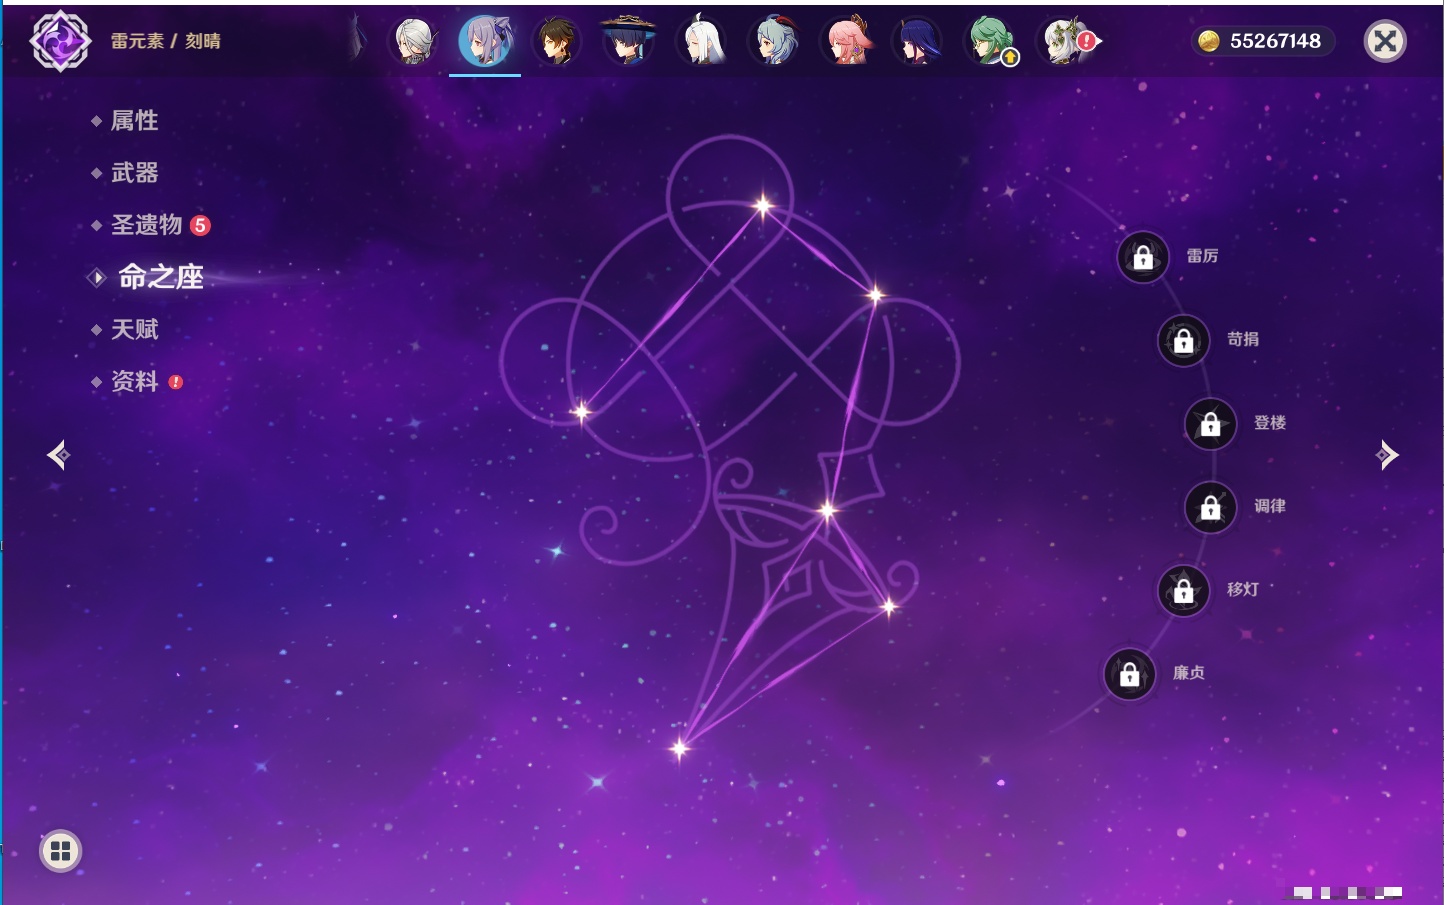Click the 雷元素 / 刻晴 title text
Image resolution: width=1444 pixels, height=905 pixels.
coord(165,41)
